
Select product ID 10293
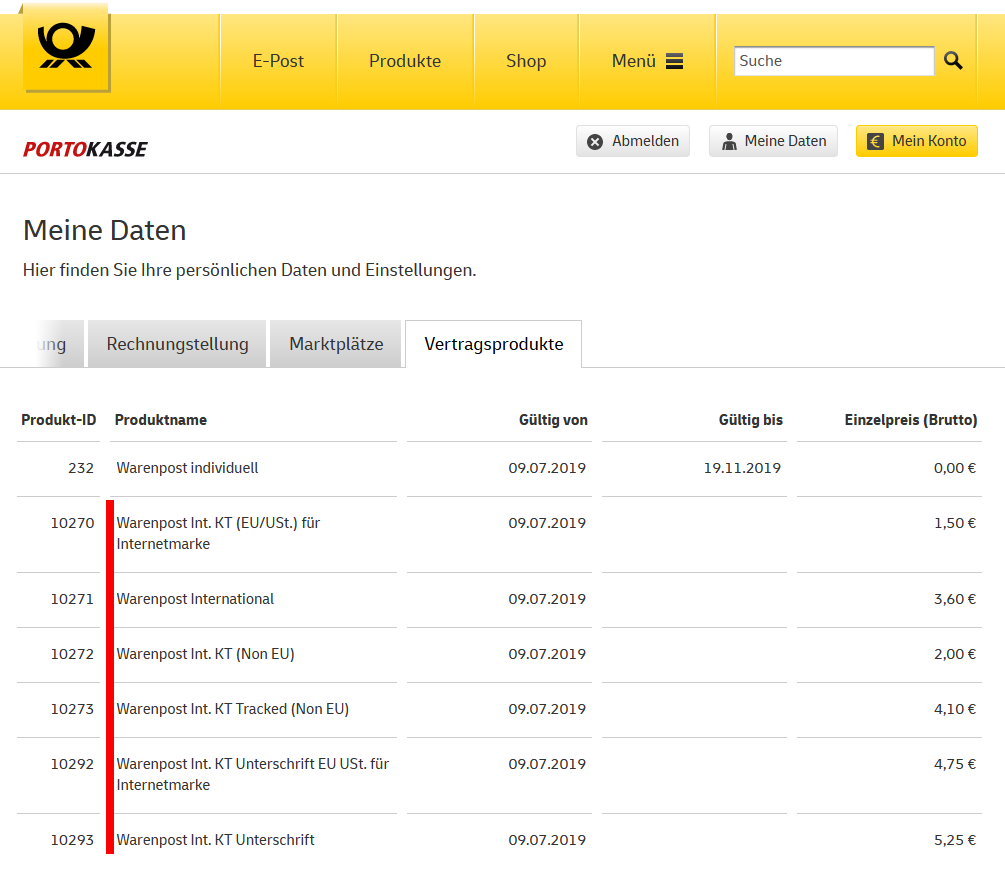click(x=72, y=840)
